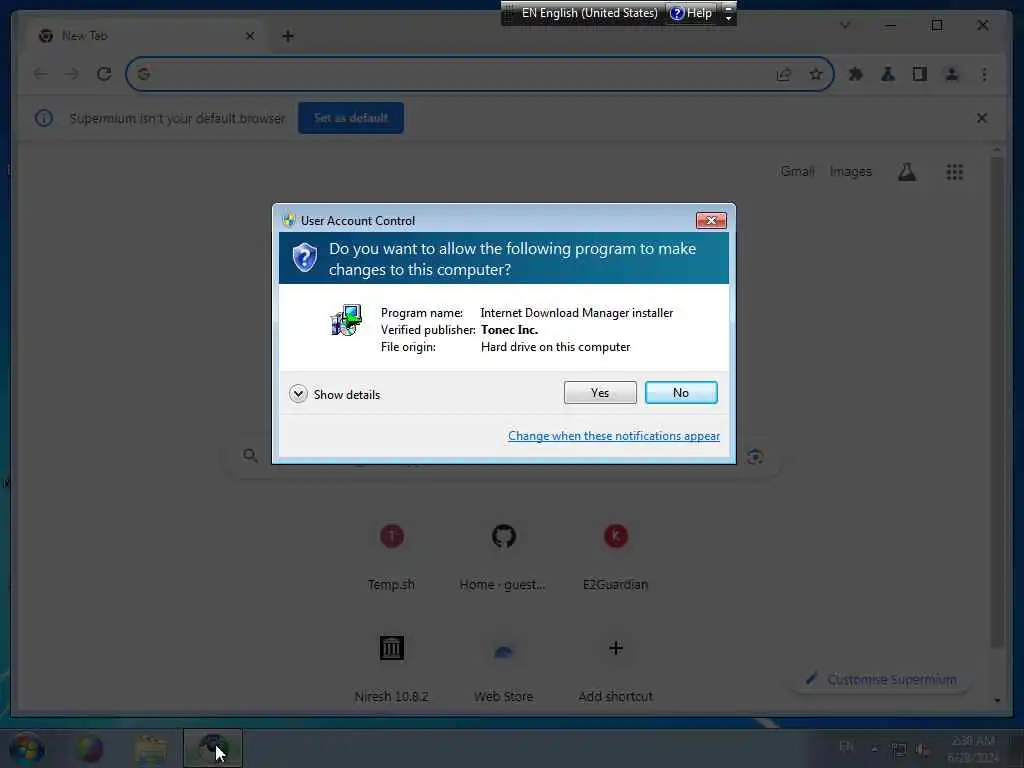Click the Internet Download Manager installer icon

(x=346, y=320)
